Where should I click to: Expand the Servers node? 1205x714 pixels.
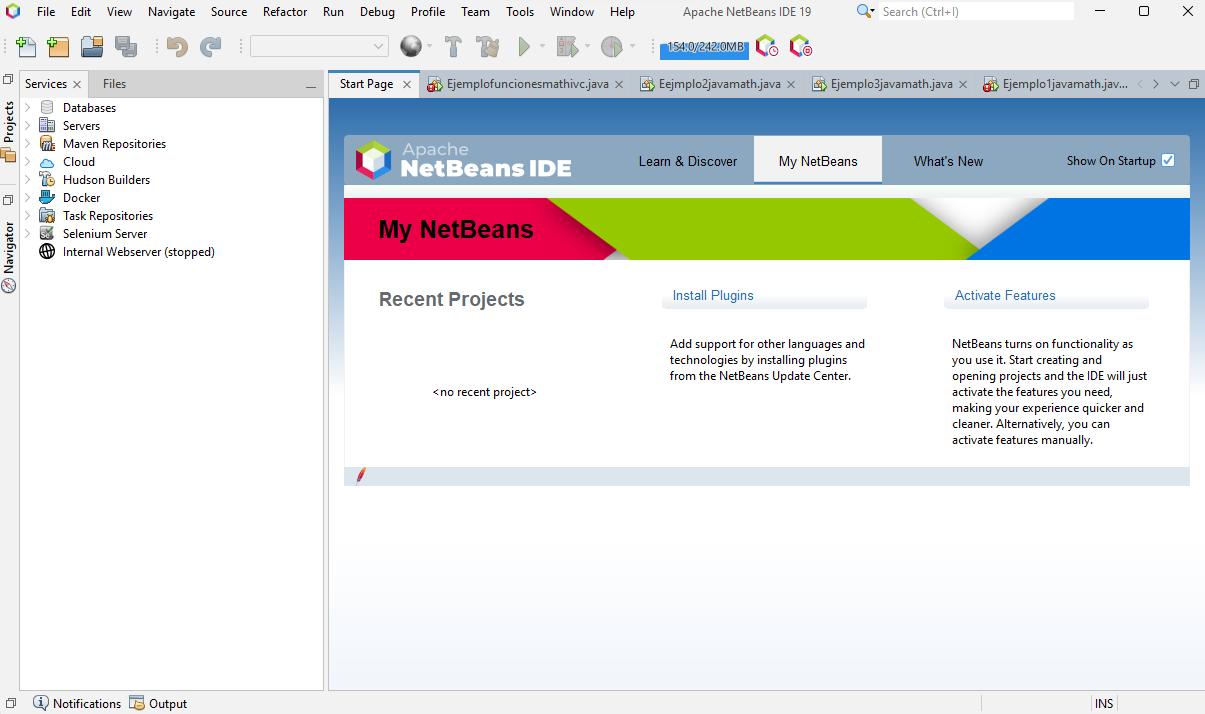click(28, 126)
